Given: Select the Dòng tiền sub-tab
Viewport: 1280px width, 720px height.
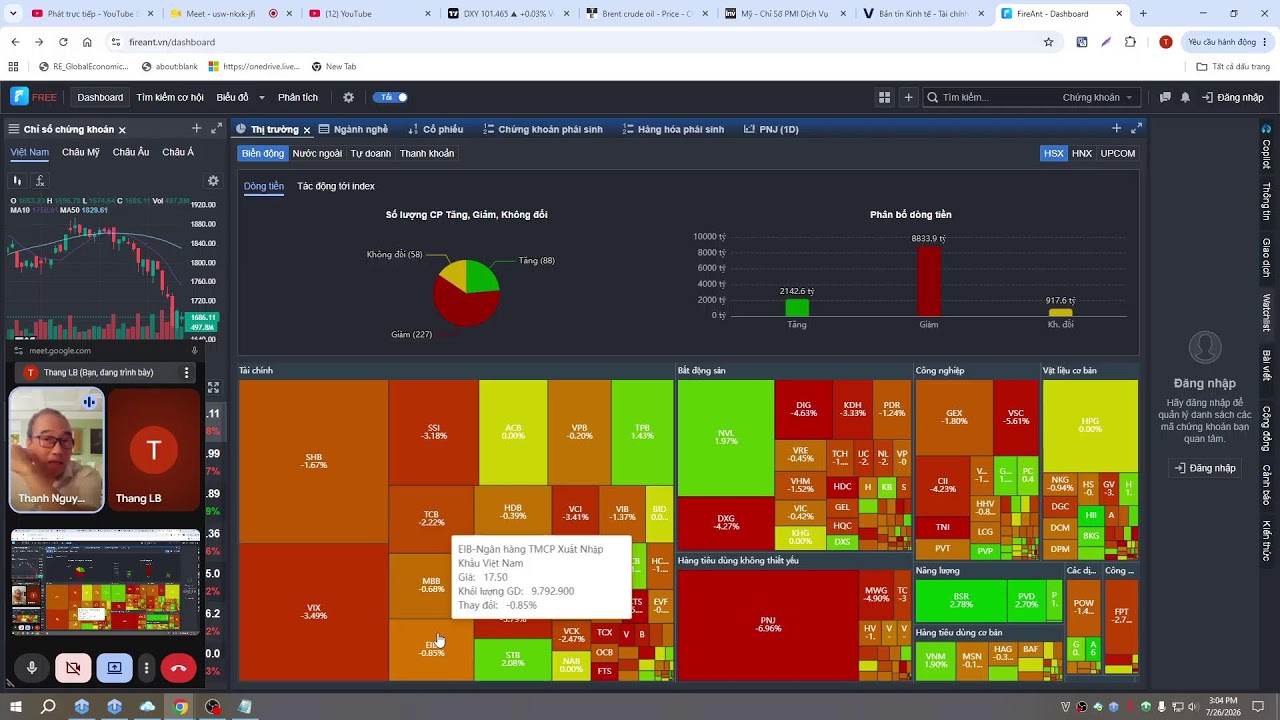Looking at the screenshot, I should tap(264, 186).
